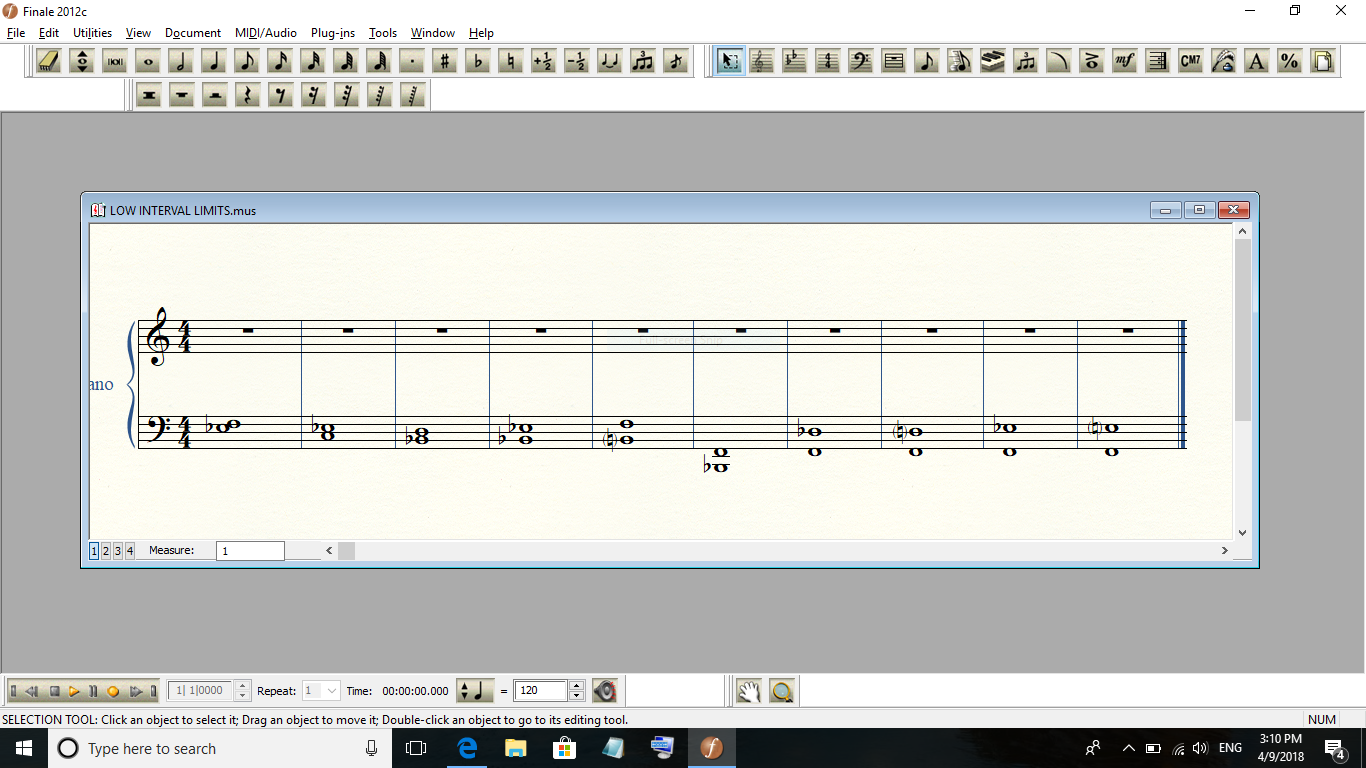1366x768 pixels.
Task: Select the sharp accidental tool
Action: coord(445,61)
